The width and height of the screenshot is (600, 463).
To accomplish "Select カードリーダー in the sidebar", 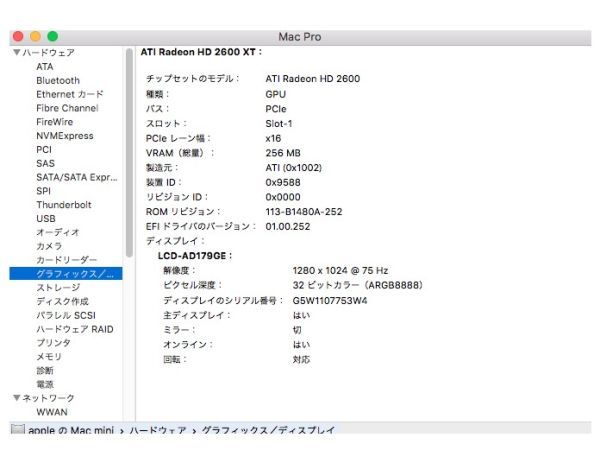I will (x=67, y=260).
